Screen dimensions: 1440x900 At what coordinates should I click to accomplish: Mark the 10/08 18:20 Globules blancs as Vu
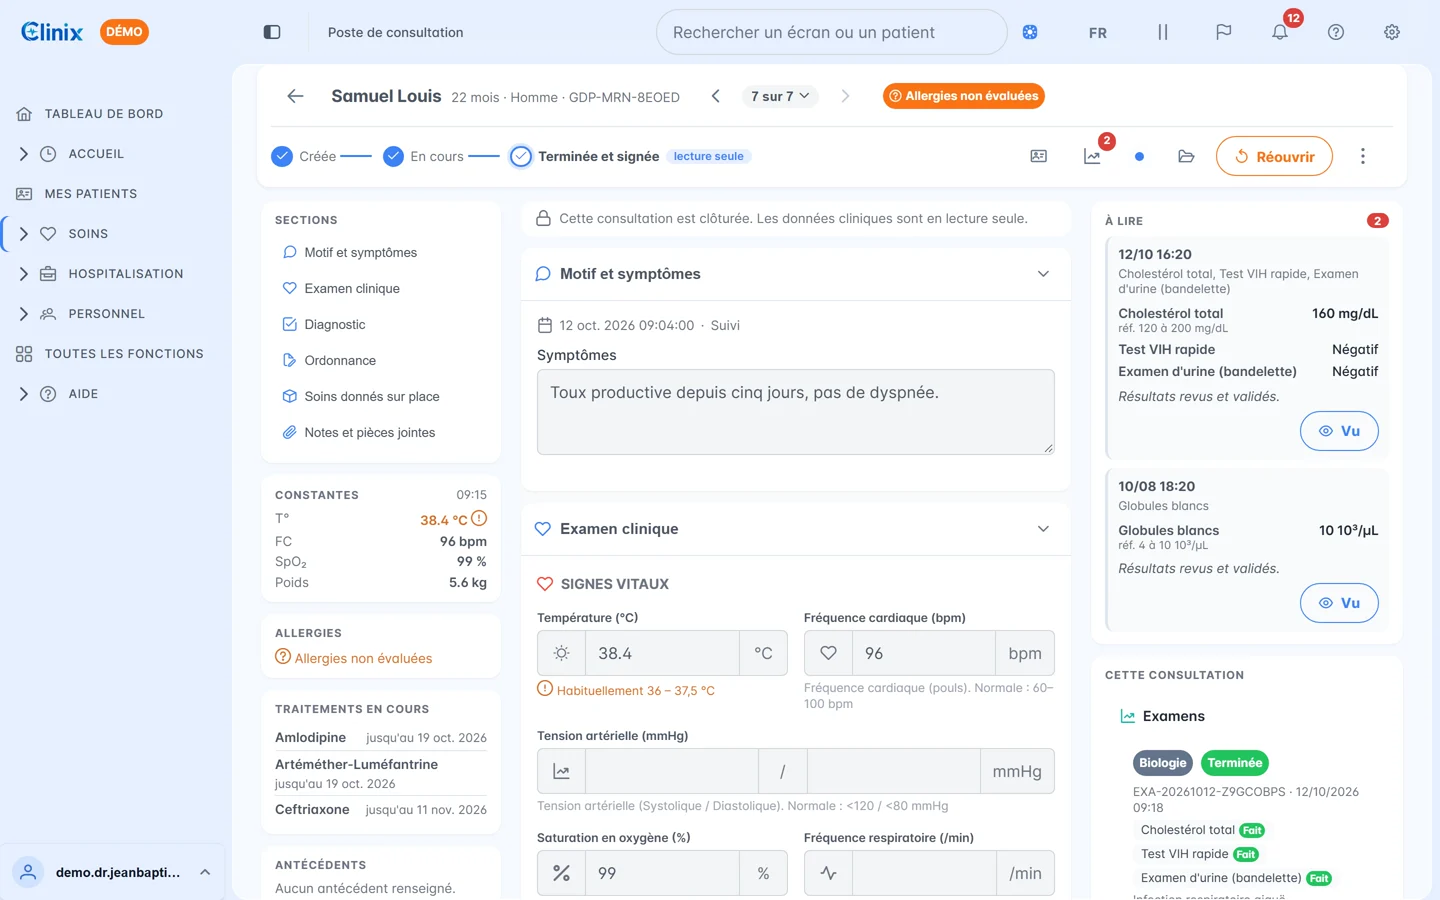click(x=1339, y=603)
